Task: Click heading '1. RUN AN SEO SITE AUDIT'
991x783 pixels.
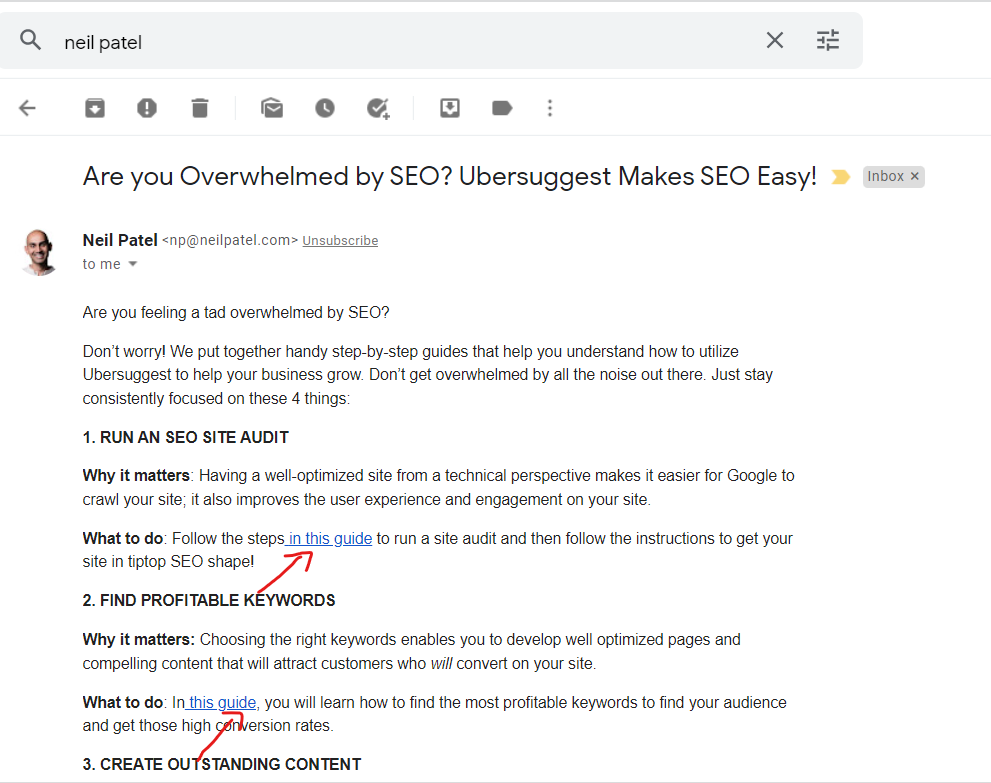Action: (186, 437)
